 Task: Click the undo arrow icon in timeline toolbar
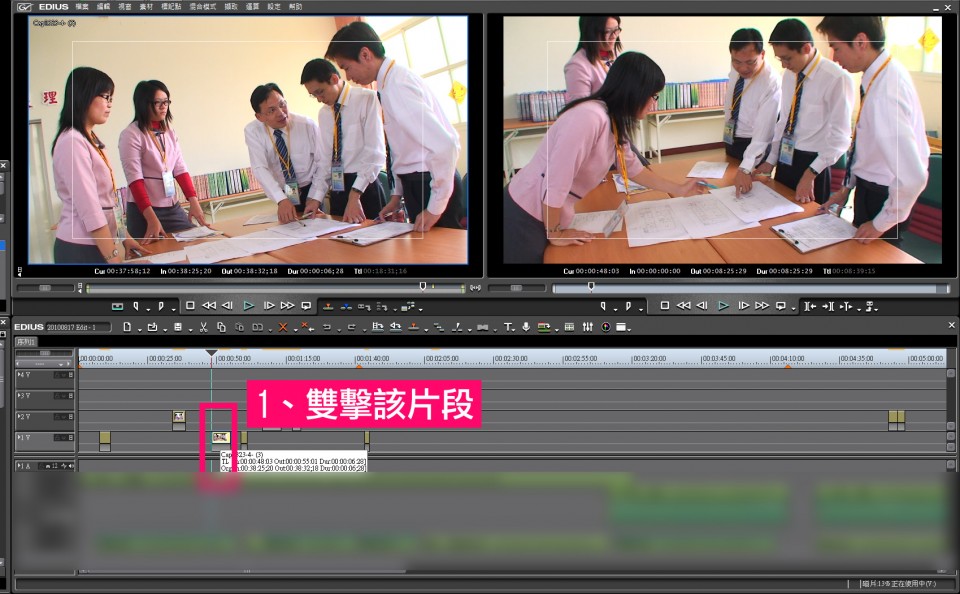click(326, 327)
